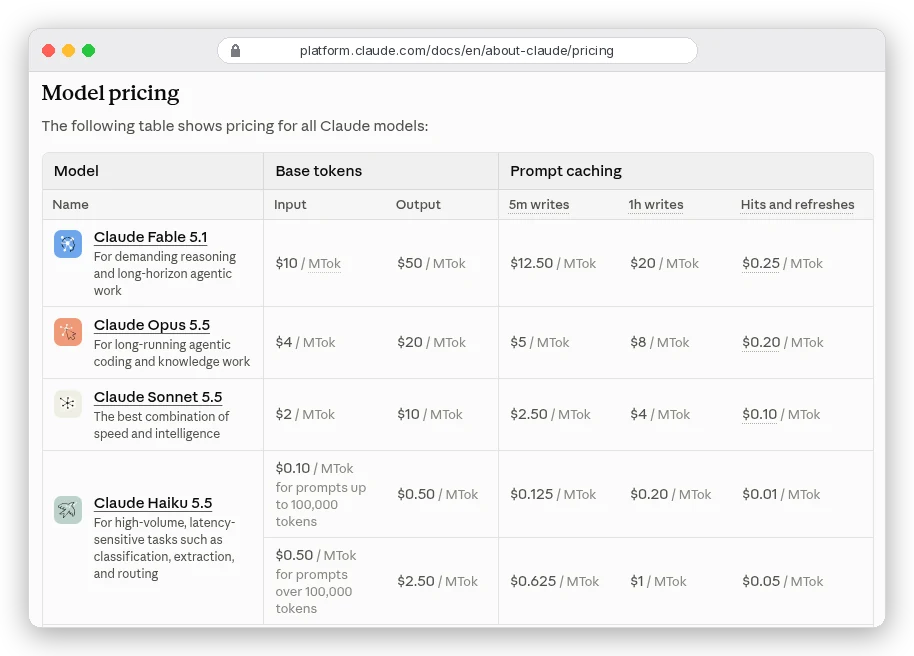Click the $0.01 / MTok cache hits cell
914x656 pixels.
781,494
